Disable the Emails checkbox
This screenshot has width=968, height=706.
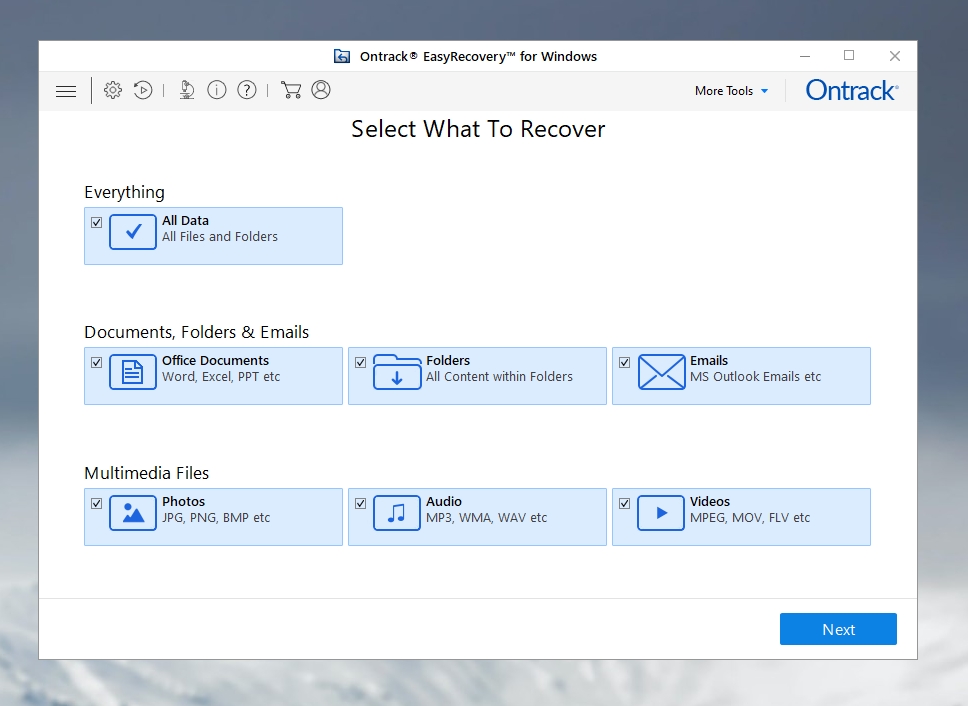[x=625, y=362]
